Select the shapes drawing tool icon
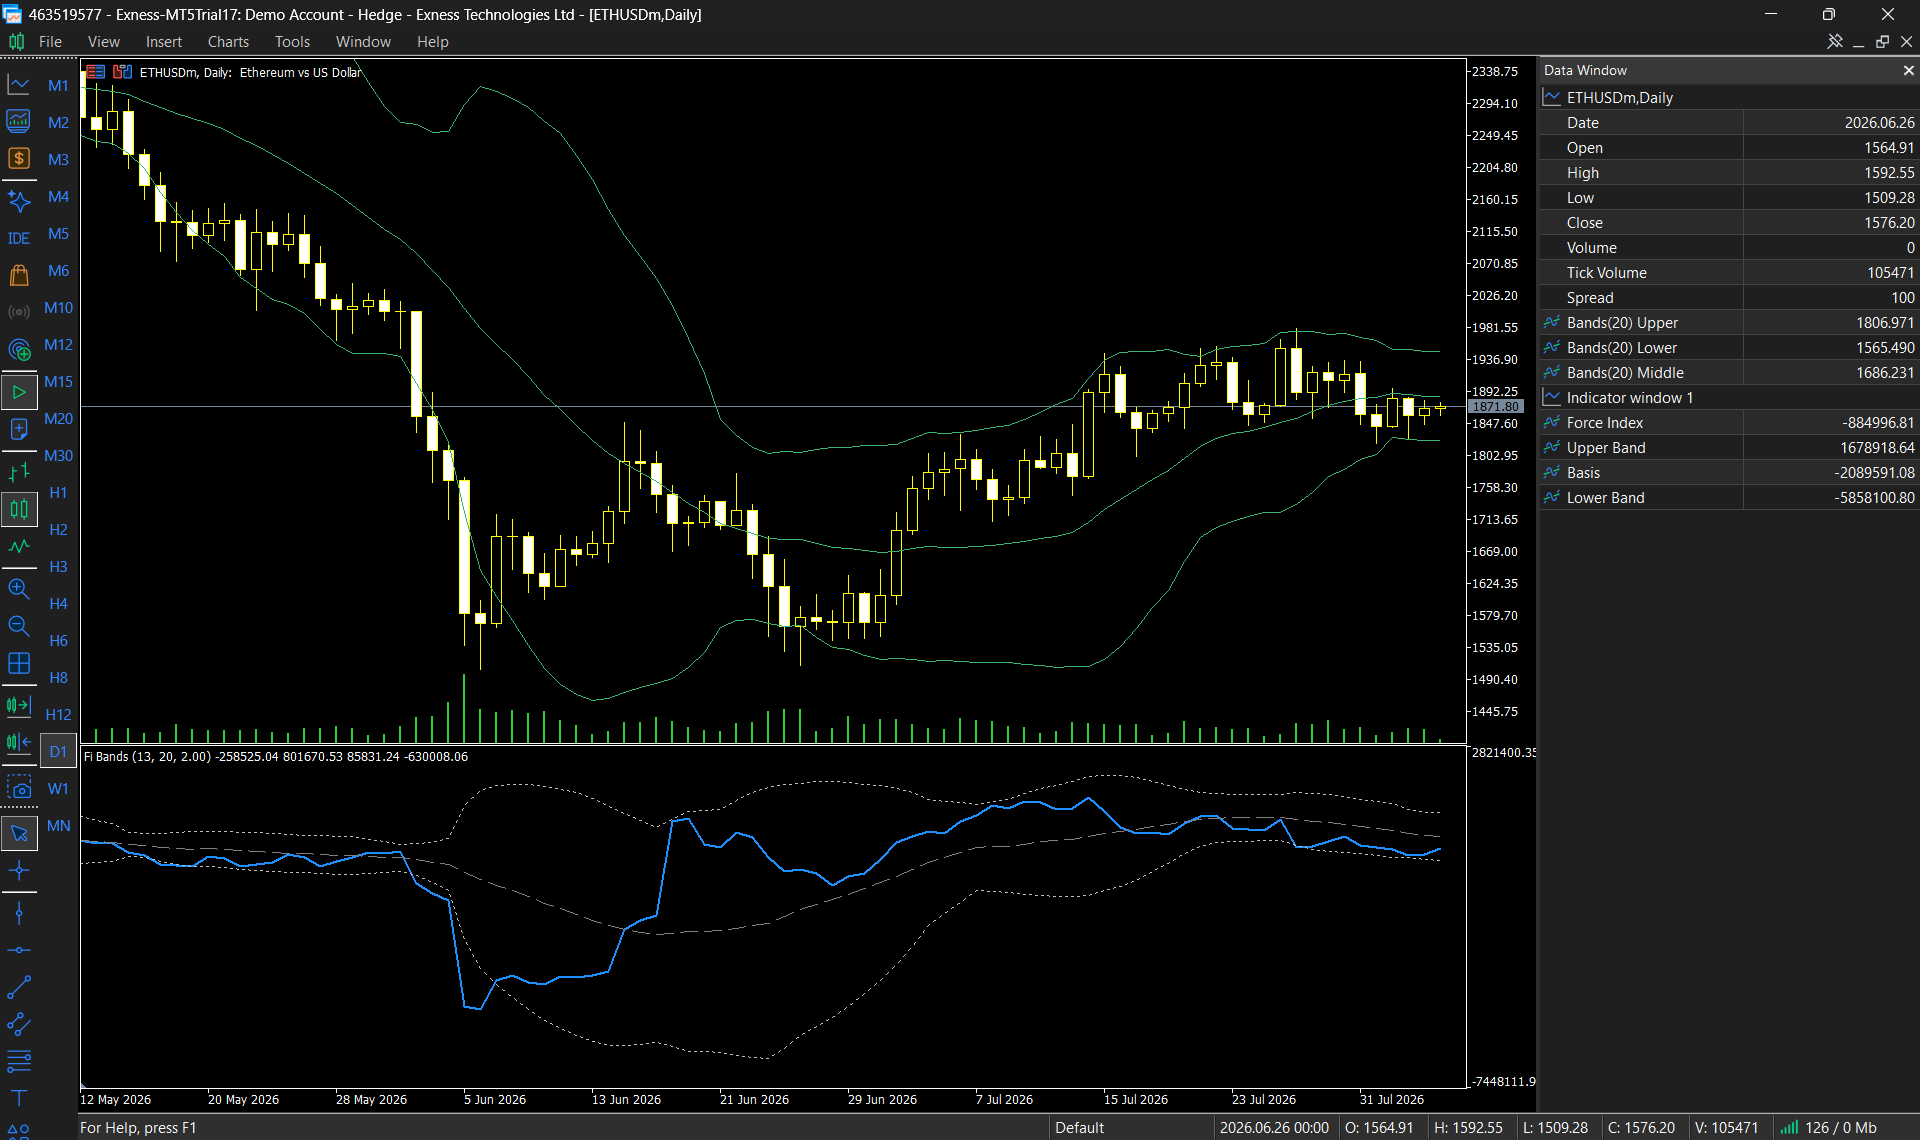This screenshot has height=1140, width=1920. point(19,1131)
